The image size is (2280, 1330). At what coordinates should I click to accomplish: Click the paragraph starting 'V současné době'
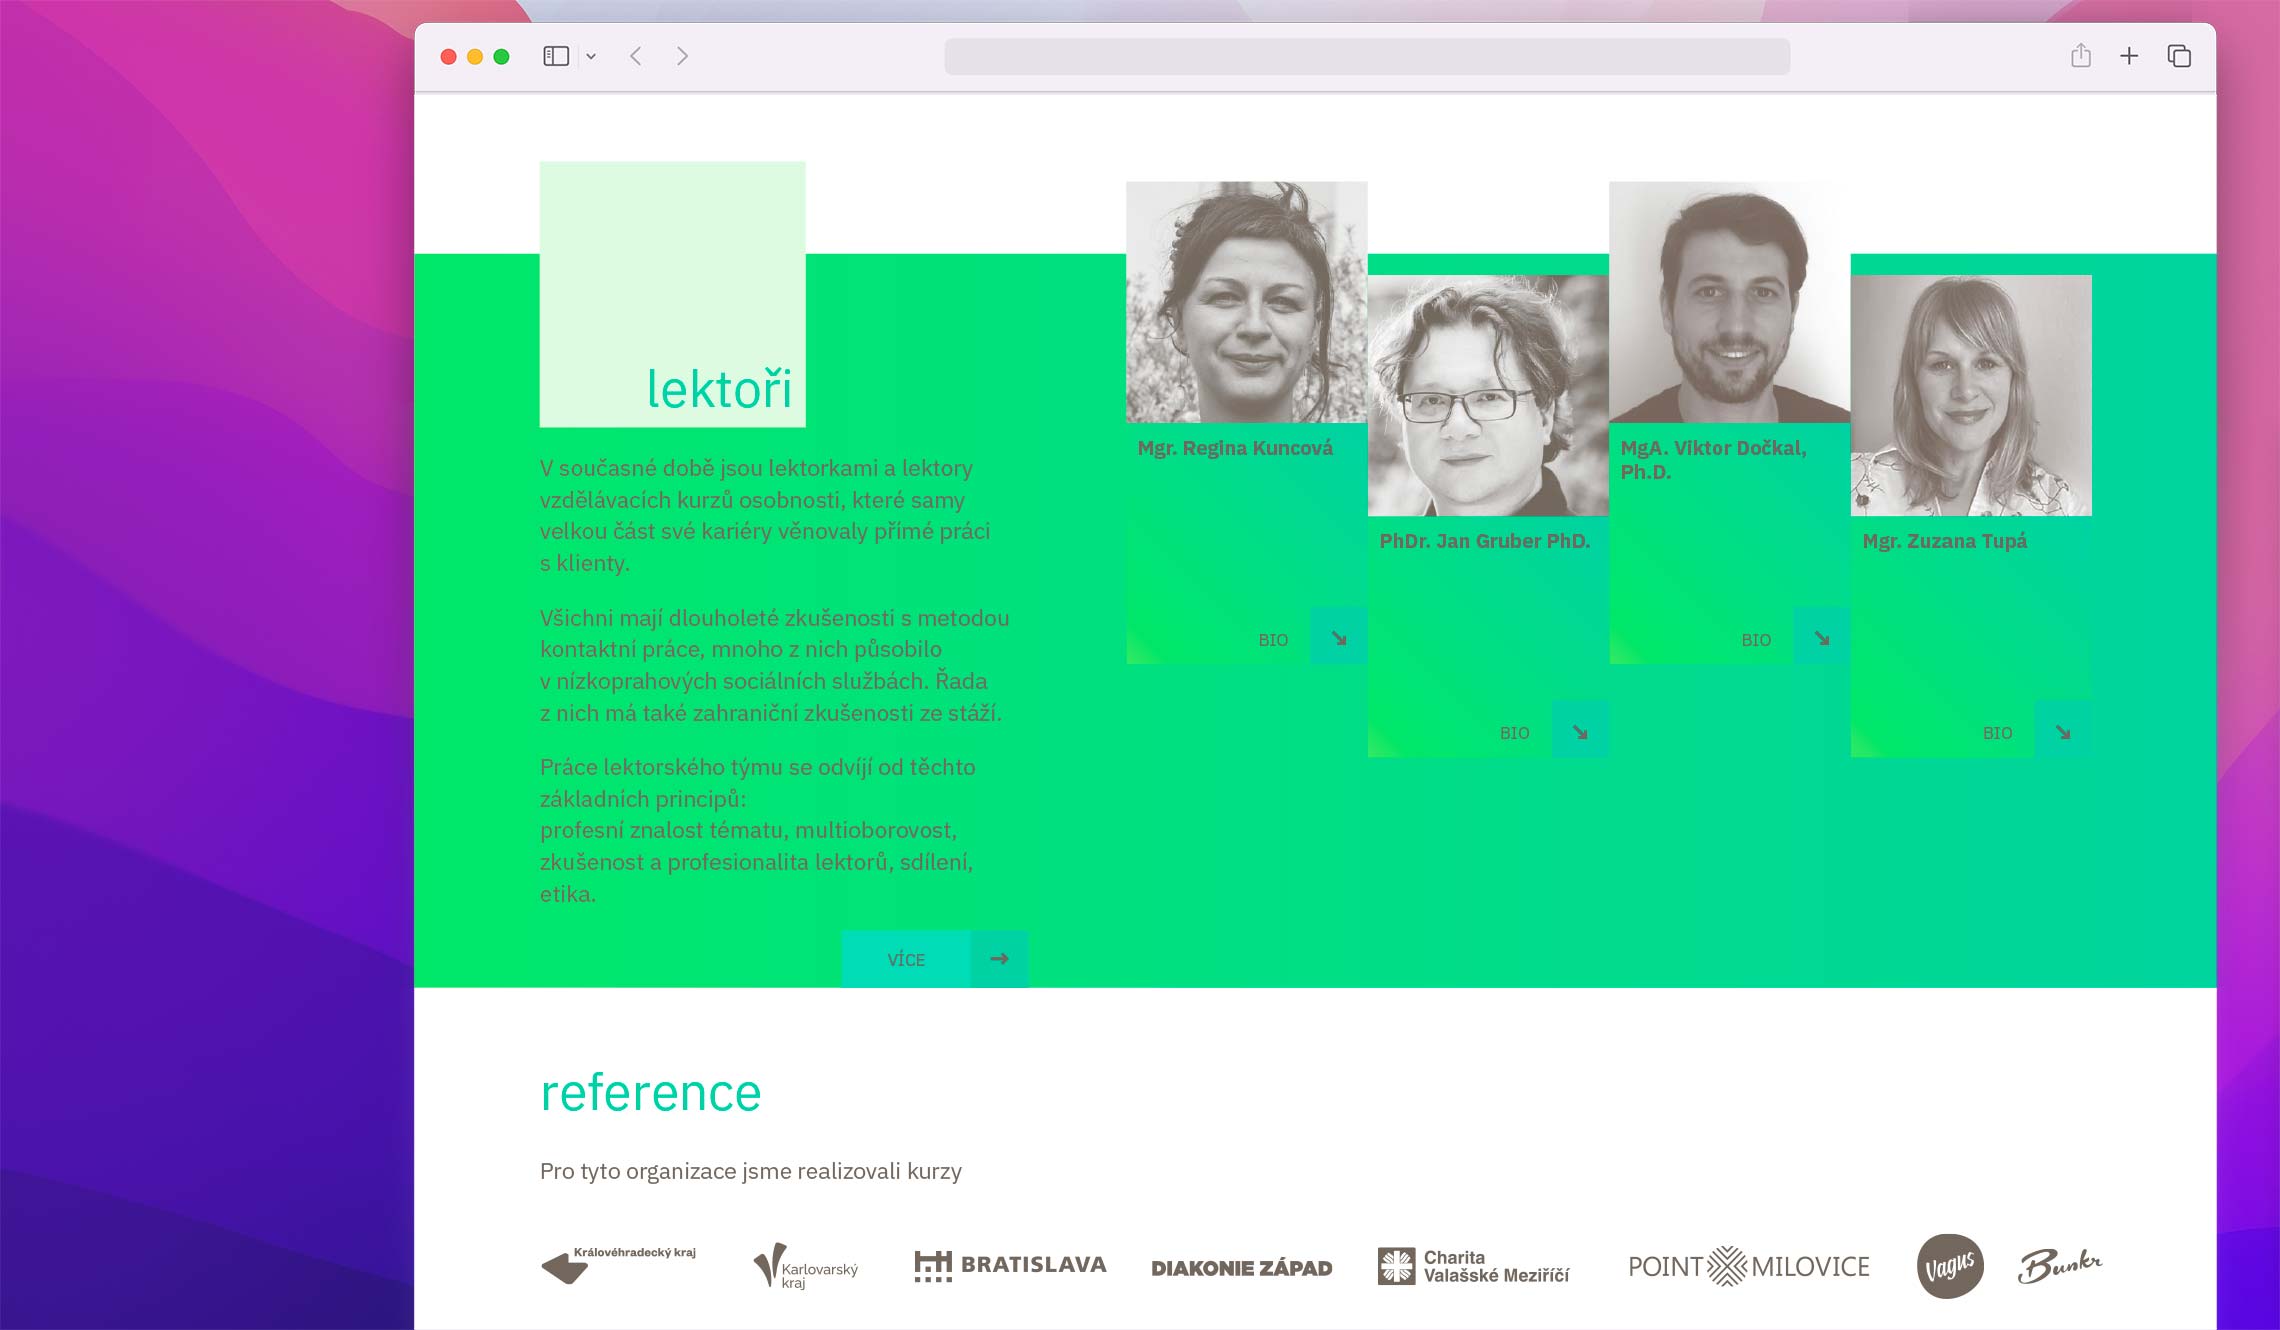click(x=765, y=516)
